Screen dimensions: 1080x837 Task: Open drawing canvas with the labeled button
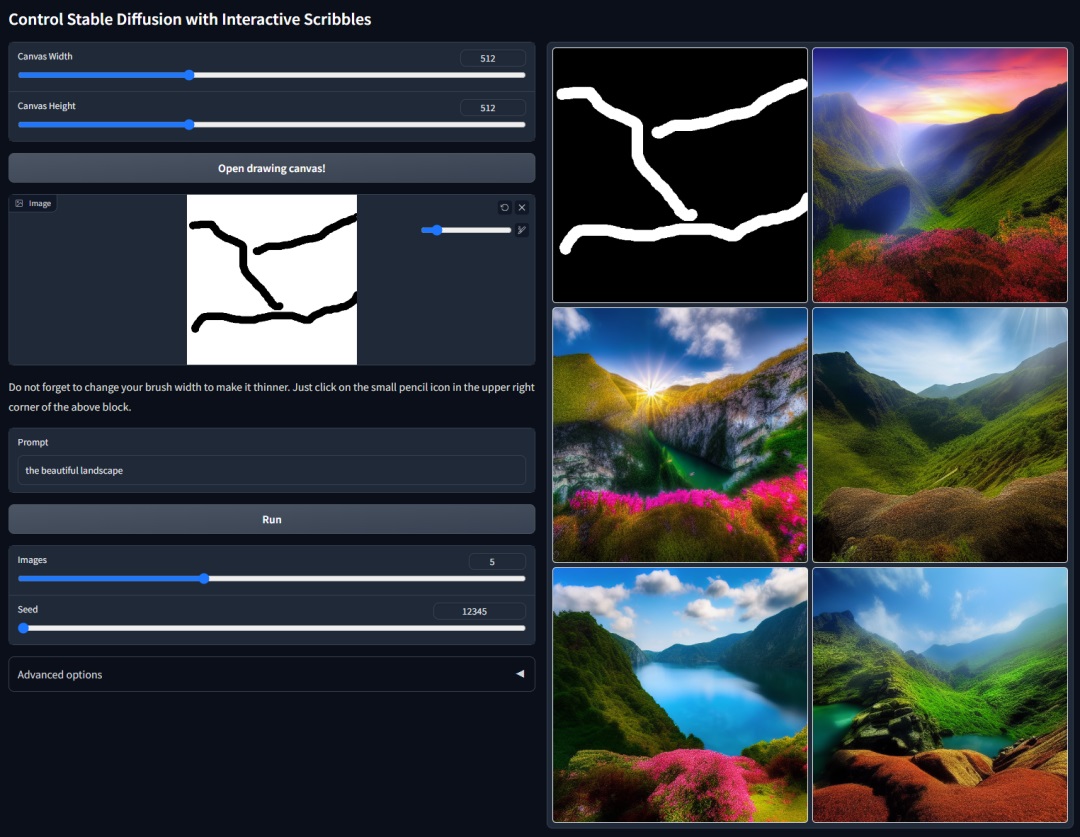click(271, 167)
